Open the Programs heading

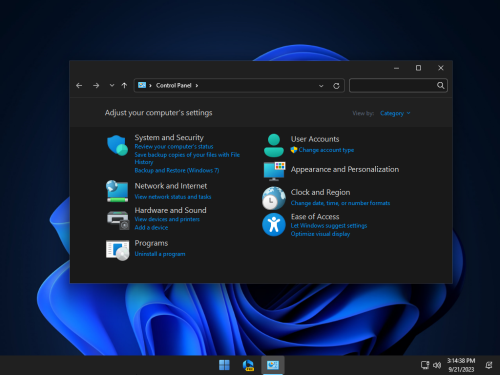coord(151,243)
